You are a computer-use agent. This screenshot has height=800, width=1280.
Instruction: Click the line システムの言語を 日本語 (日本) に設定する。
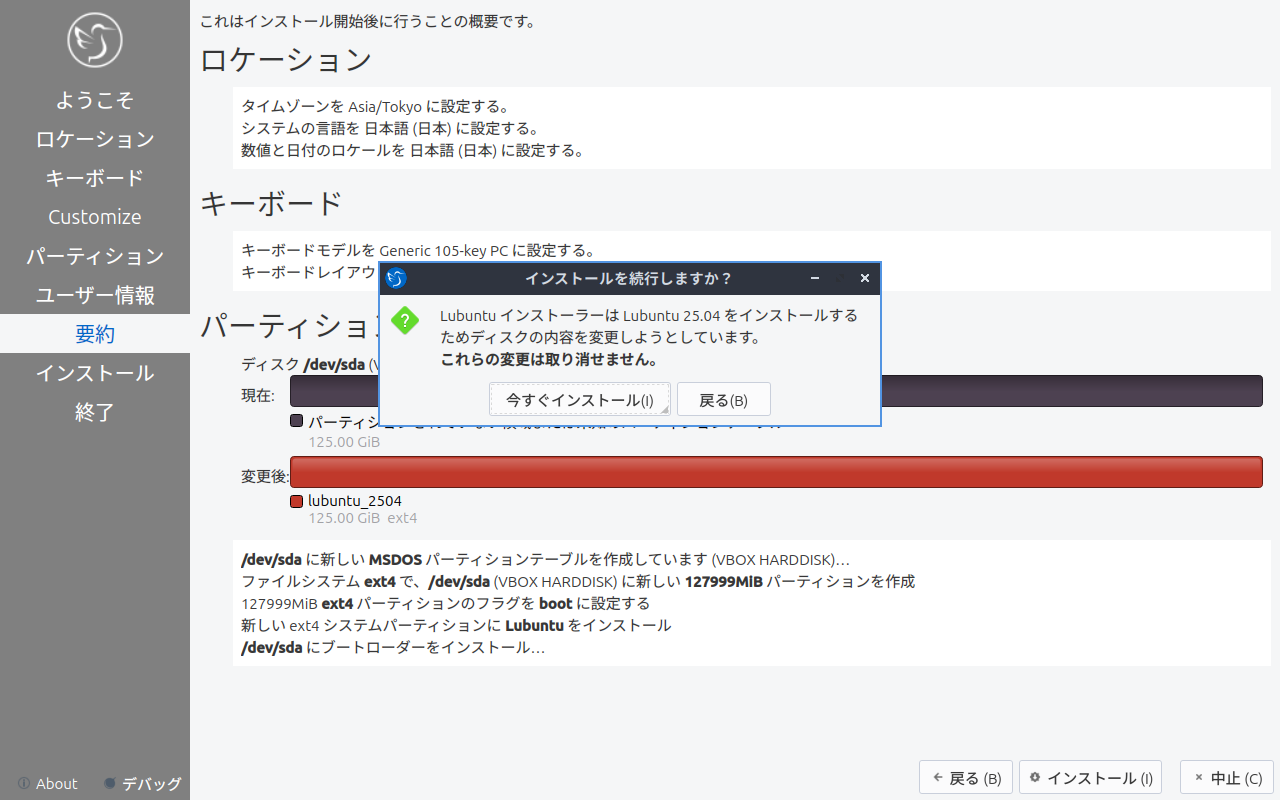[x=391, y=128]
